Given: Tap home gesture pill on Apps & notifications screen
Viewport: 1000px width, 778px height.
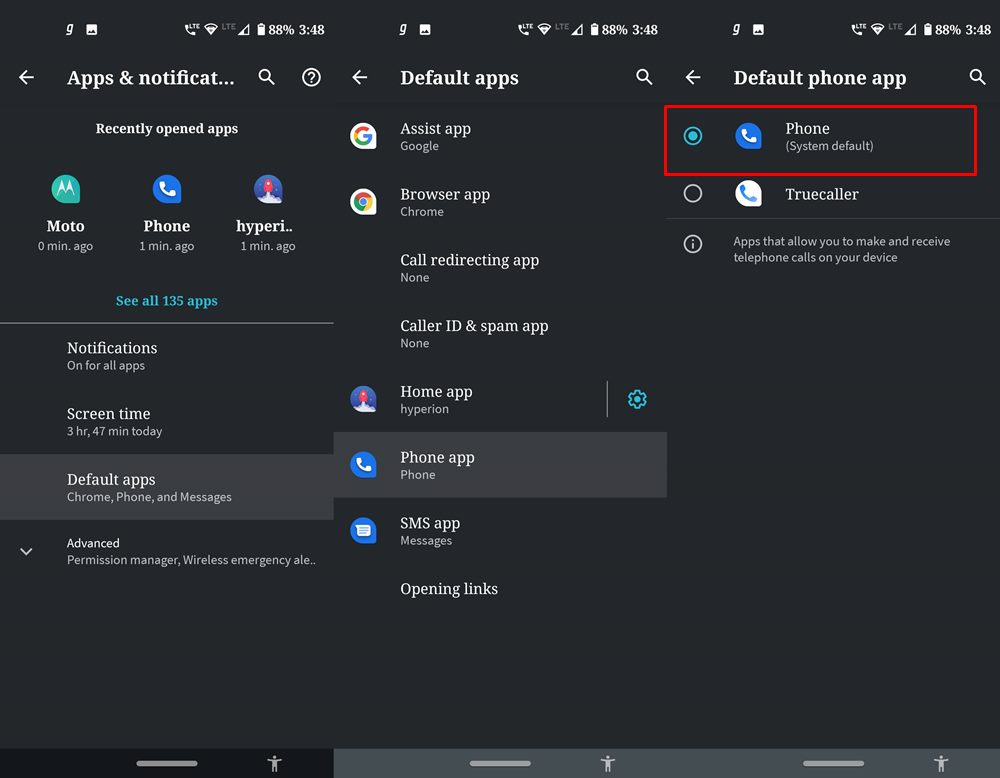Looking at the screenshot, I should (x=166, y=763).
